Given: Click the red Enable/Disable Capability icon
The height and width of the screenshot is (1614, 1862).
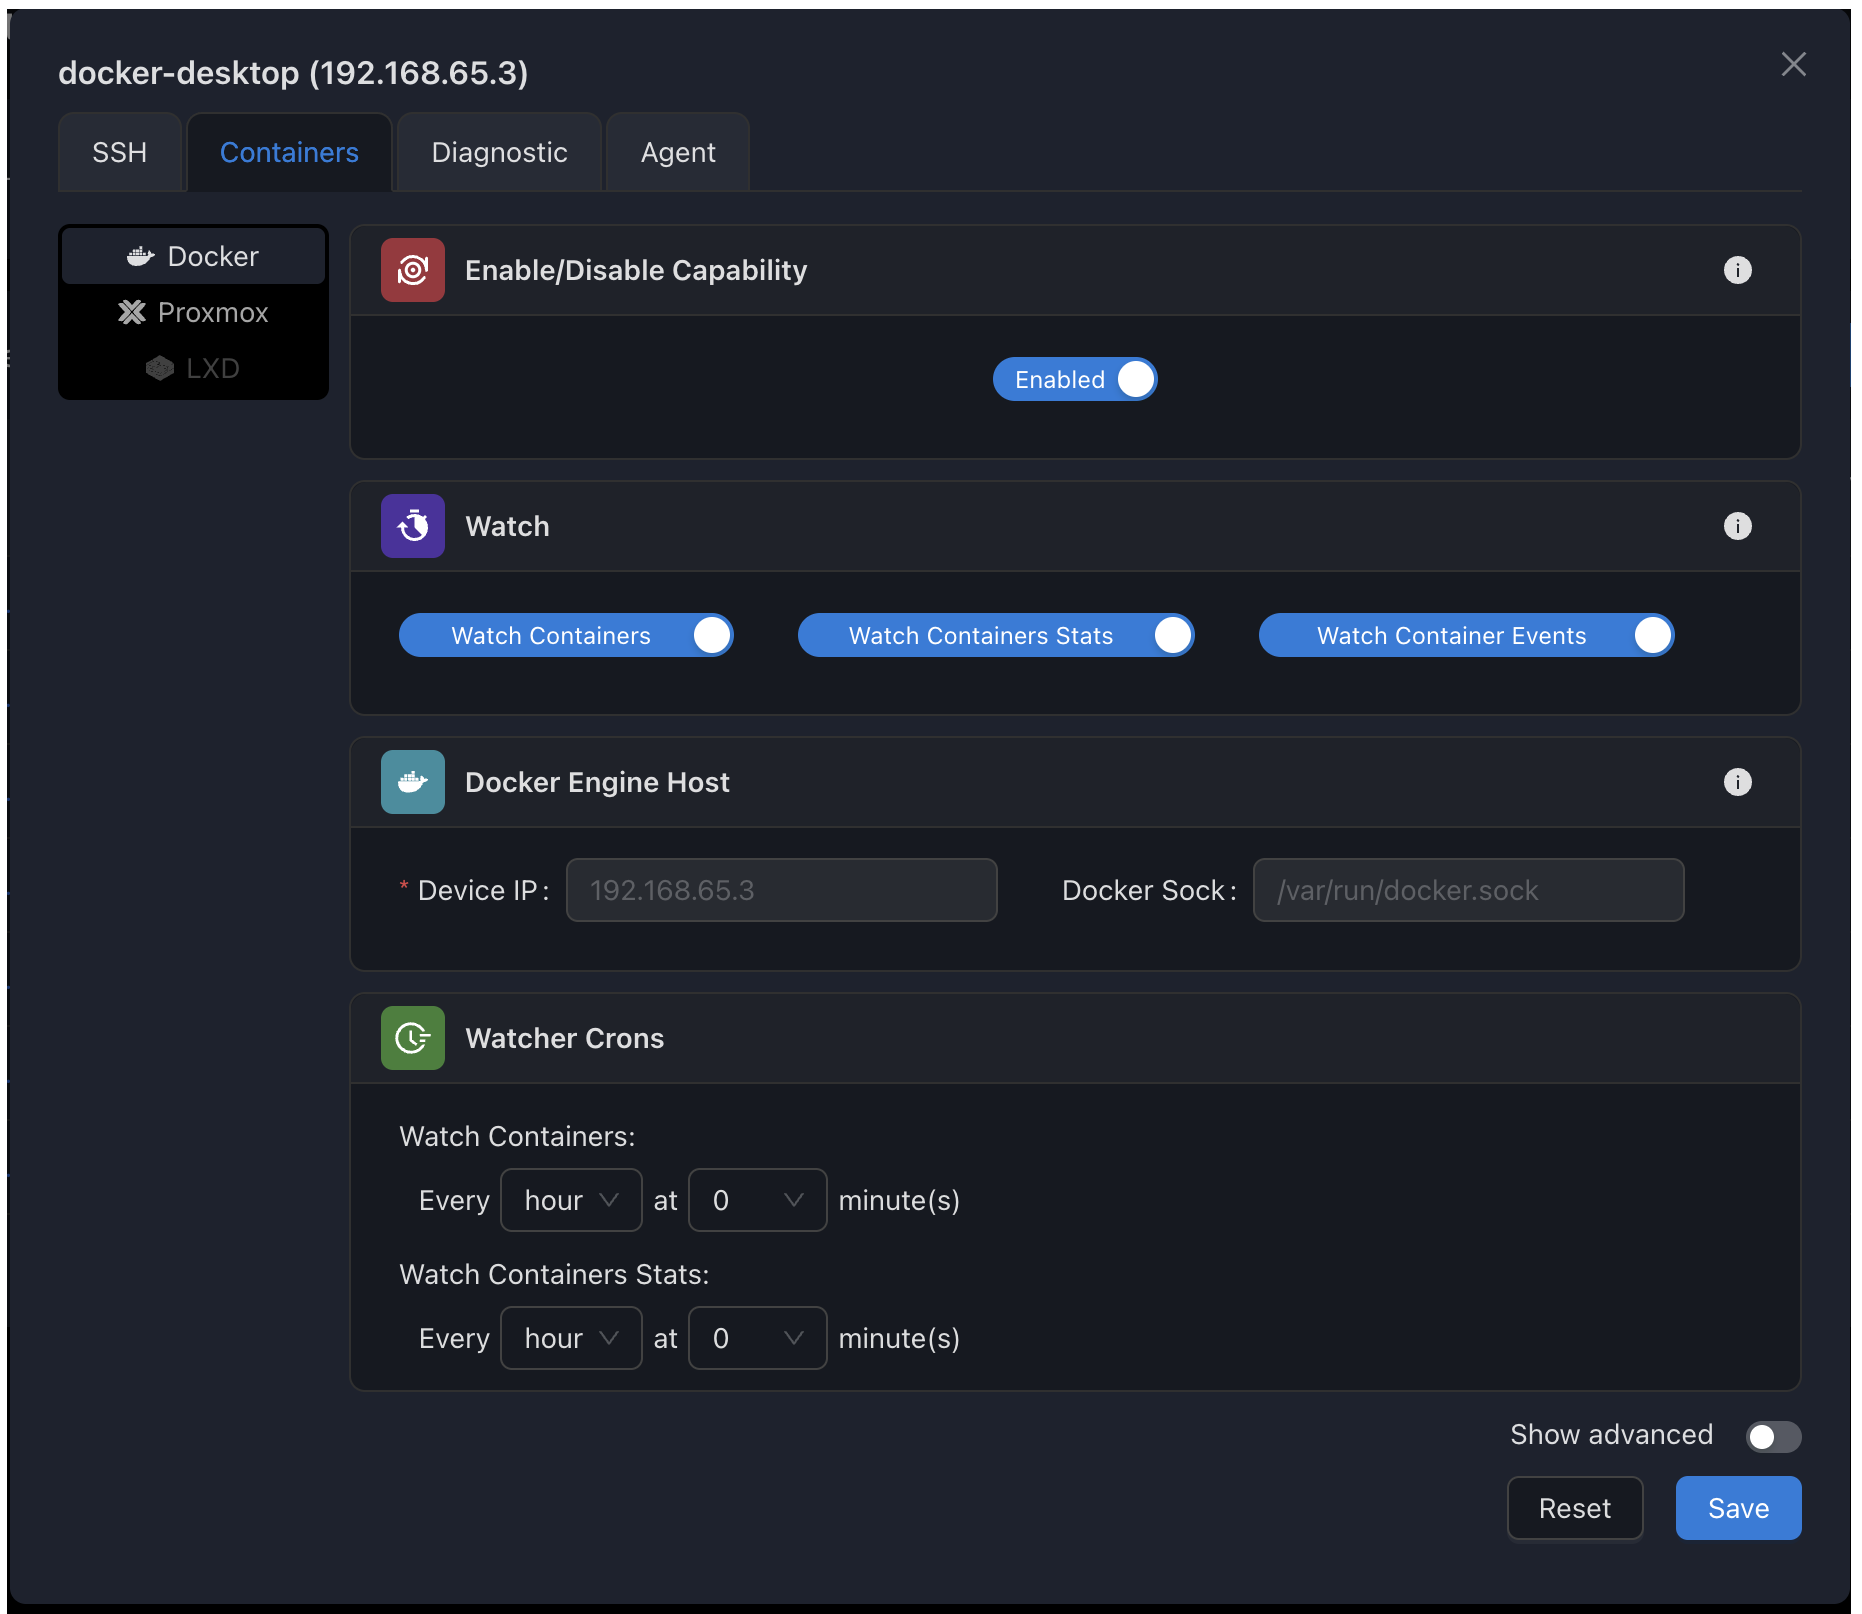Looking at the screenshot, I should pyautogui.click(x=412, y=270).
